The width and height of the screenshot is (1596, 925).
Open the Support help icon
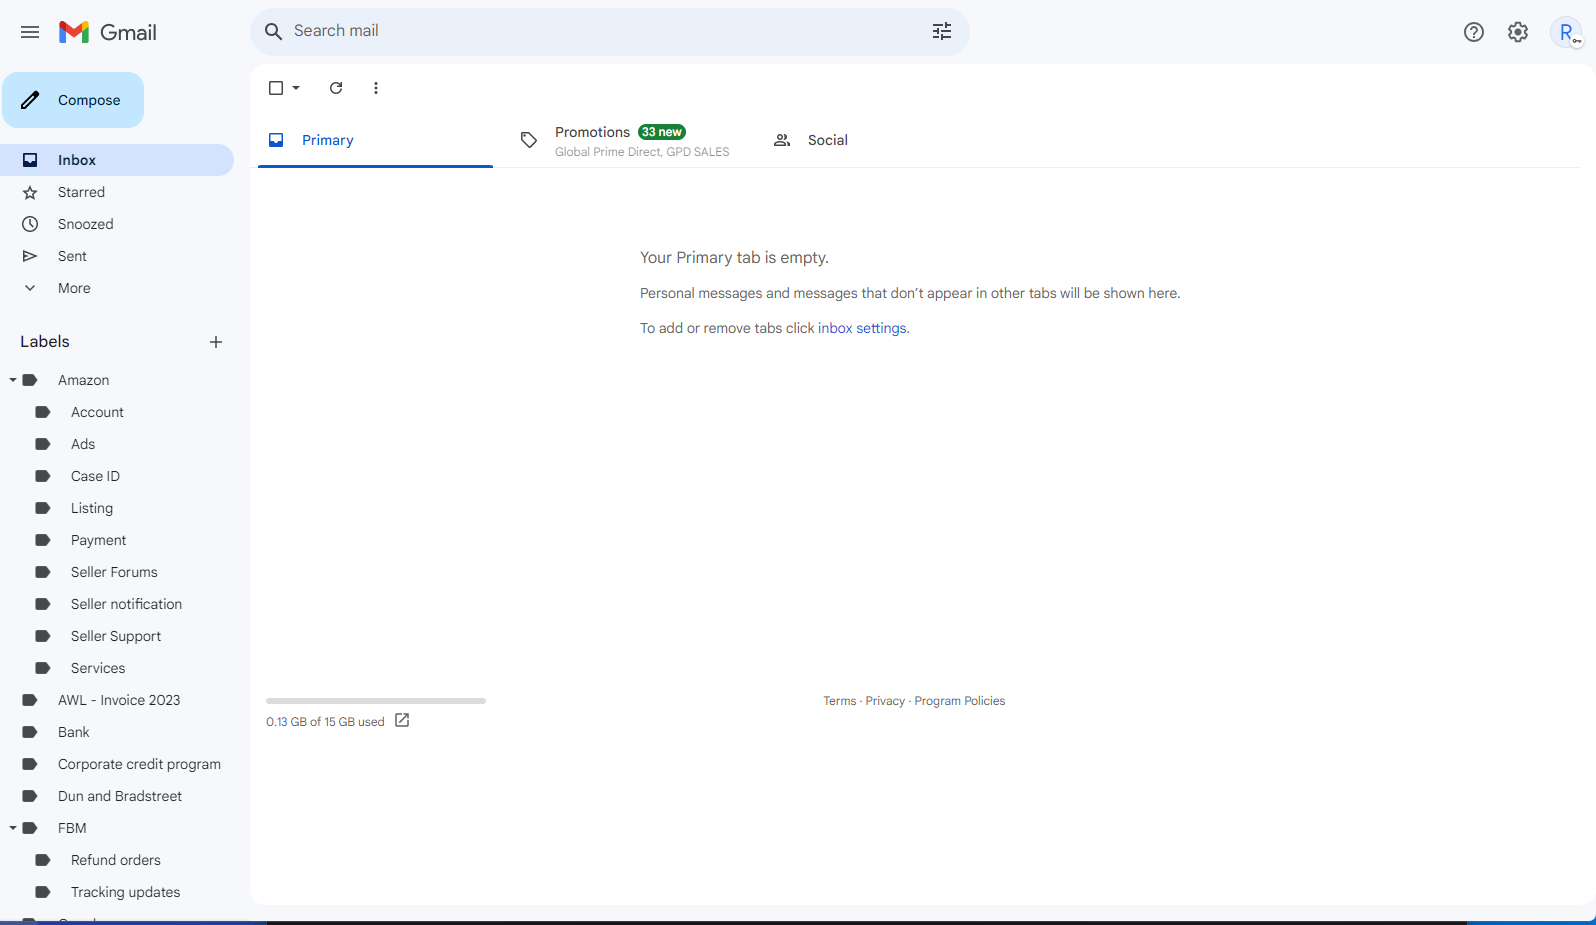(x=1474, y=32)
